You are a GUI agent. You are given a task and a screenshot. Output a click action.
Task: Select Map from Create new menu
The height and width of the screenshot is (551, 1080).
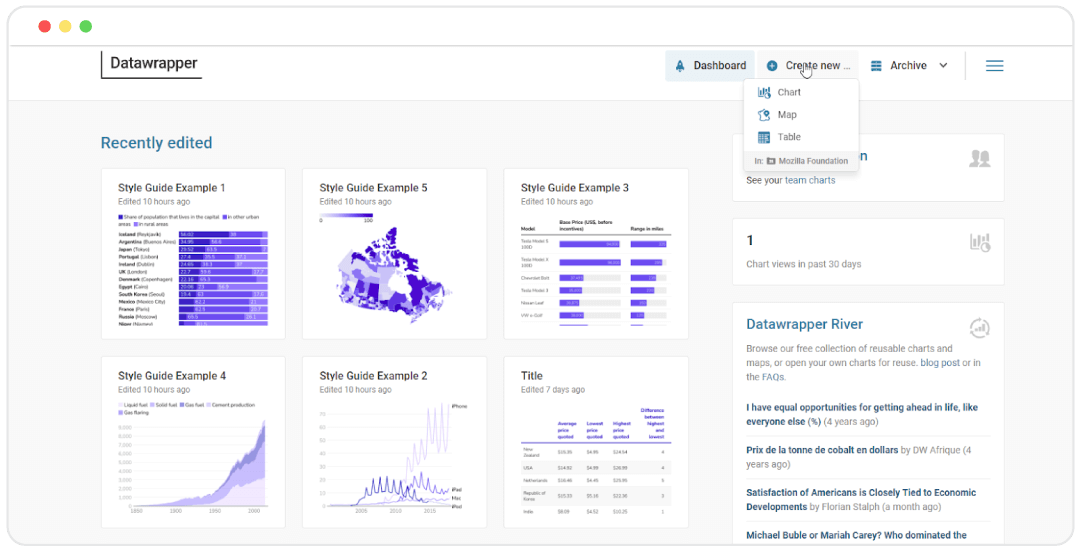(802, 115)
